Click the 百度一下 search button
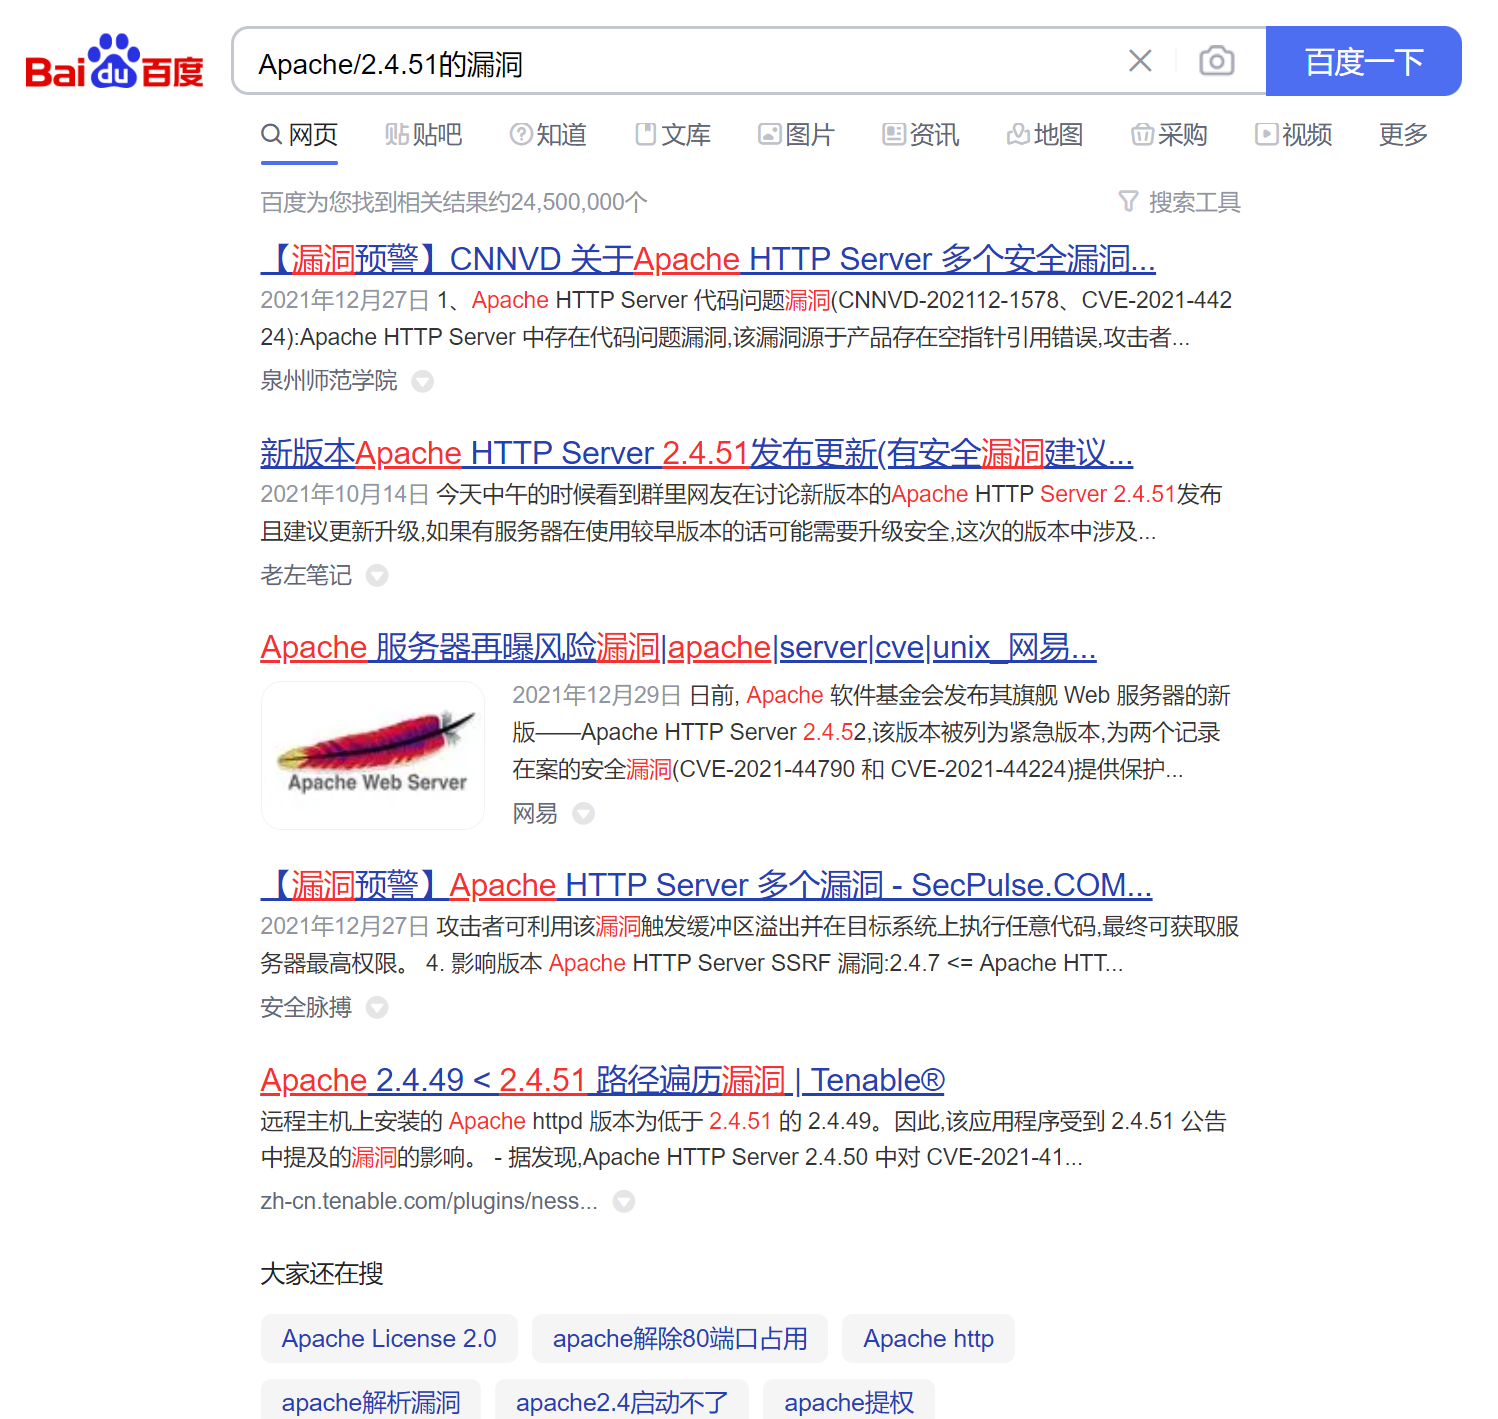This screenshot has width=1498, height=1419. [x=1363, y=61]
